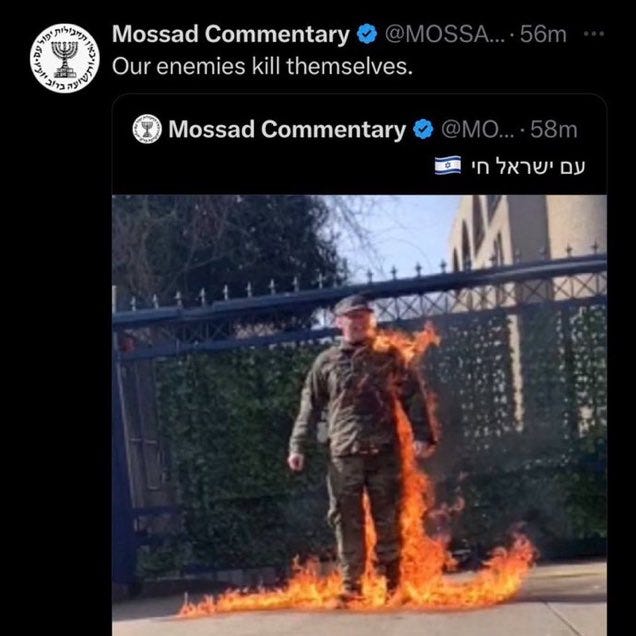Open the quoted post's Mossad Commentary name
The image size is (636, 636).
pyautogui.click(x=287, y=129)
